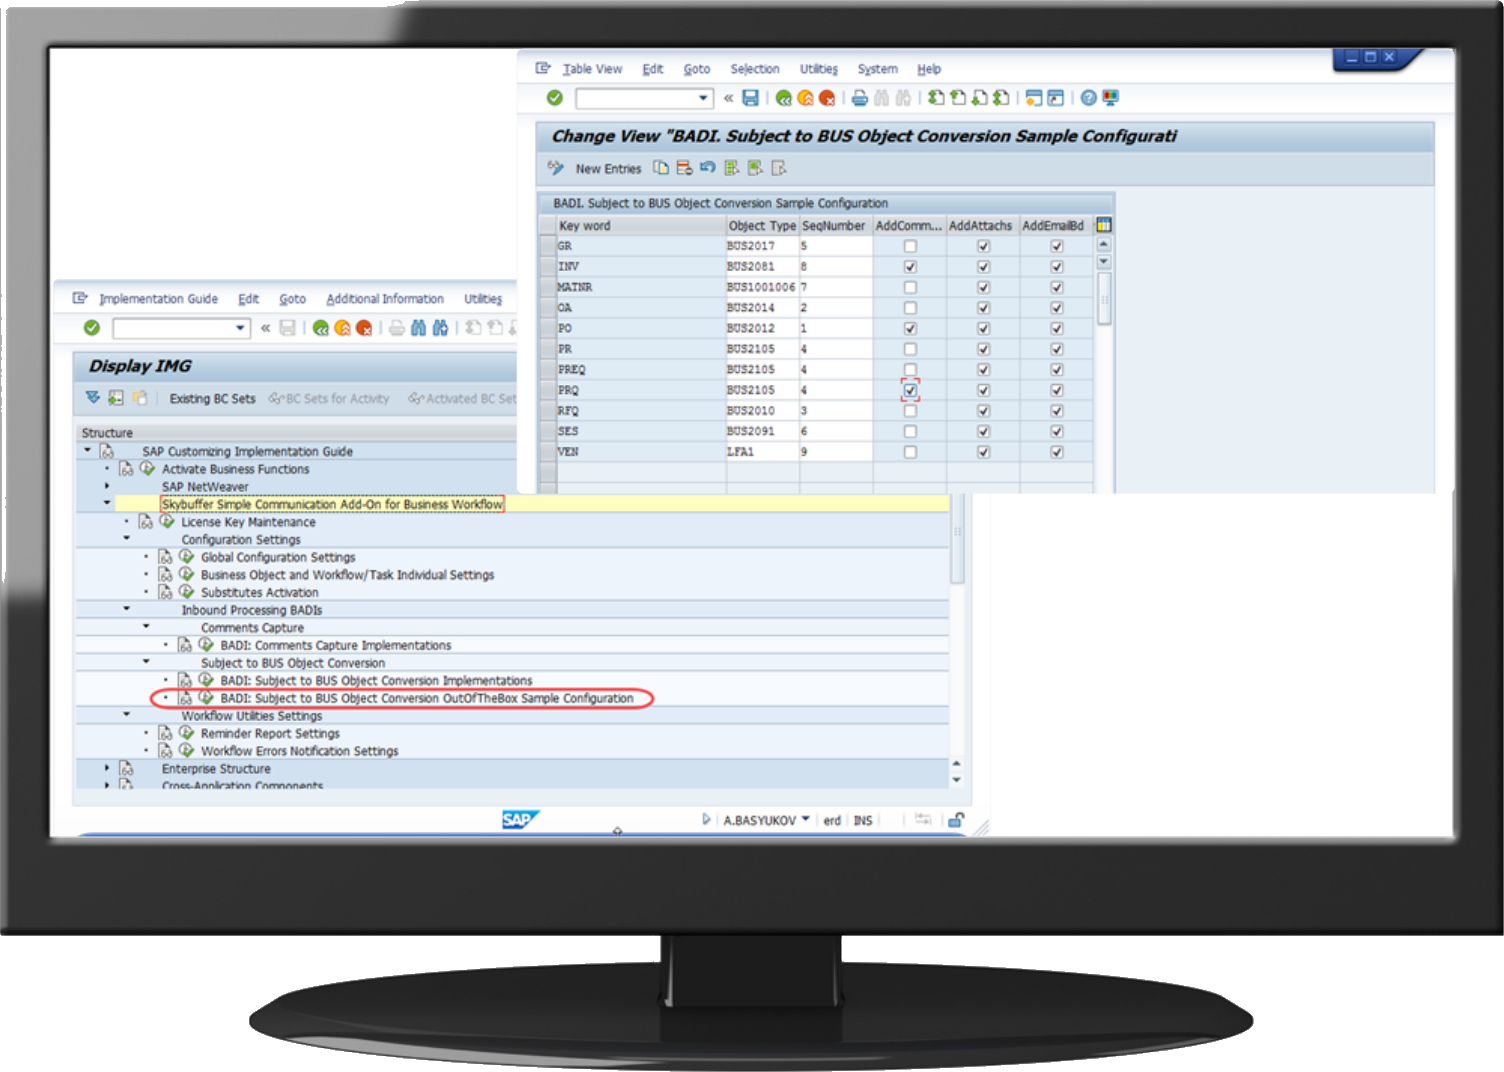
Task: Click the Last Page icon in Change View toolbar
Action: 1001,98
